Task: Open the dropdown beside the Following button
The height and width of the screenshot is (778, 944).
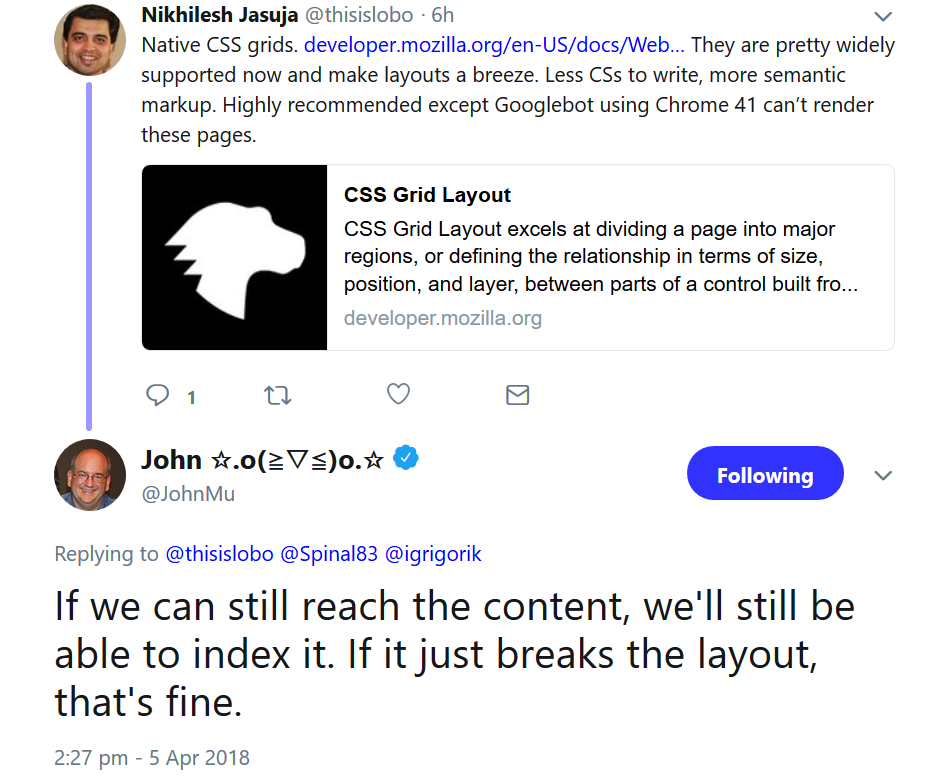Action: point(883,475)
